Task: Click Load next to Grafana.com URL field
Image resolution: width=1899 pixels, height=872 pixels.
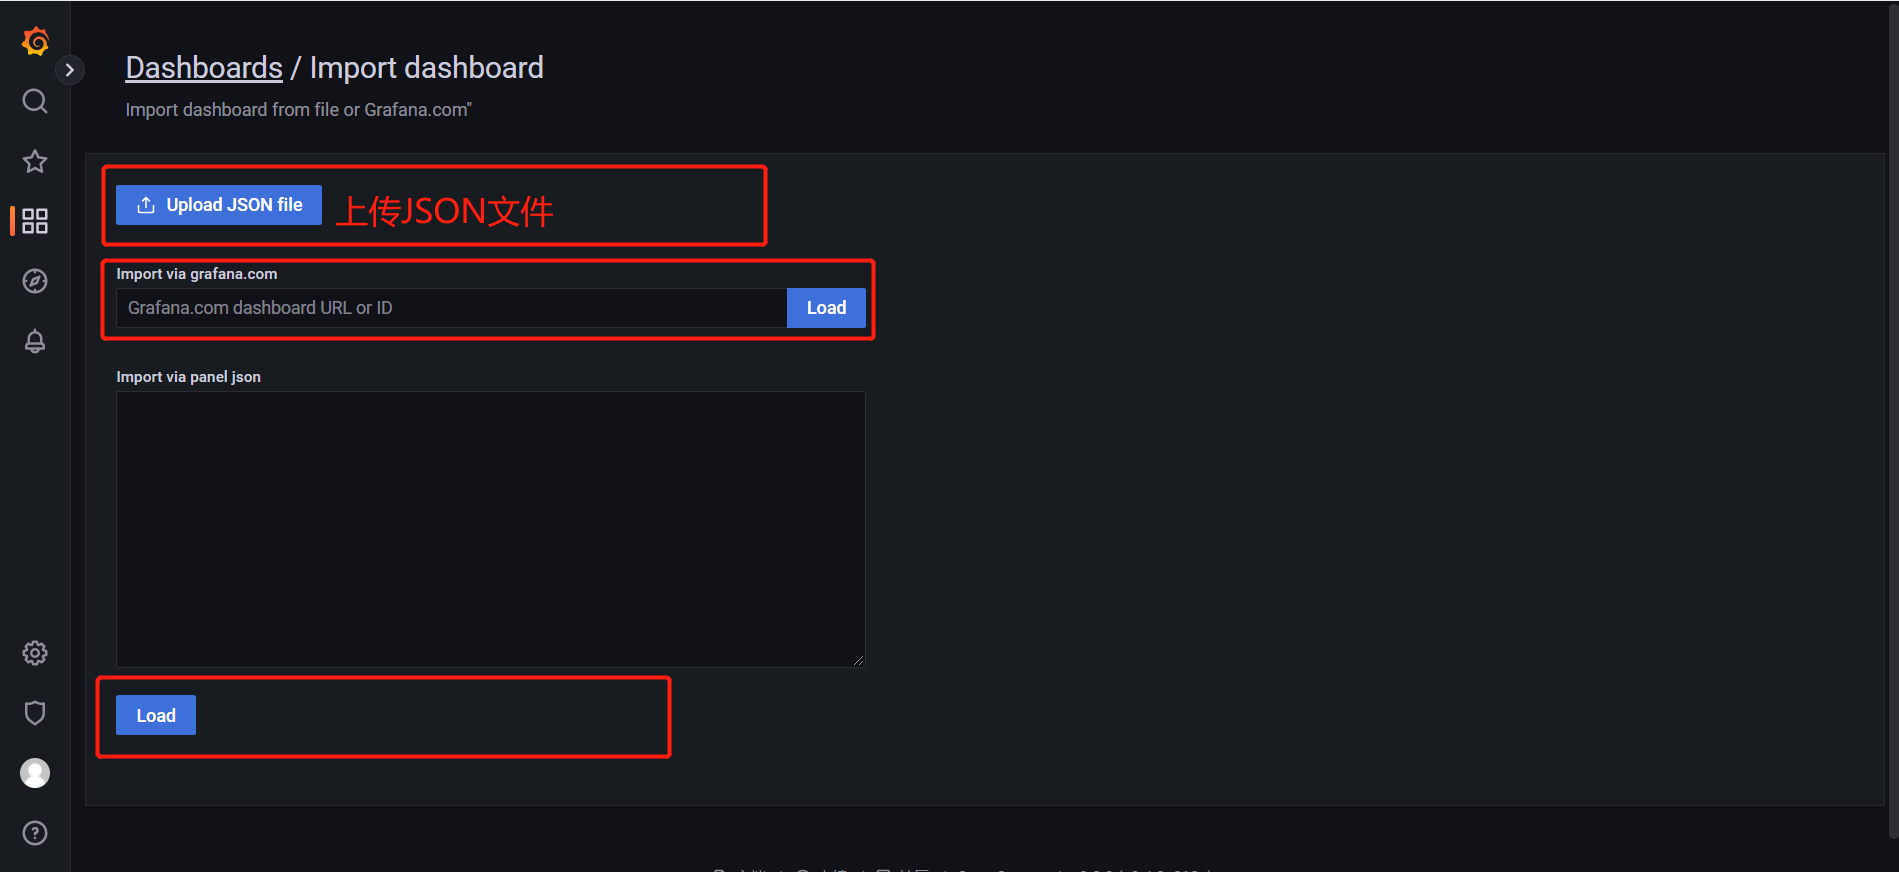Action: pyautogui.click(x=826, y=308)
